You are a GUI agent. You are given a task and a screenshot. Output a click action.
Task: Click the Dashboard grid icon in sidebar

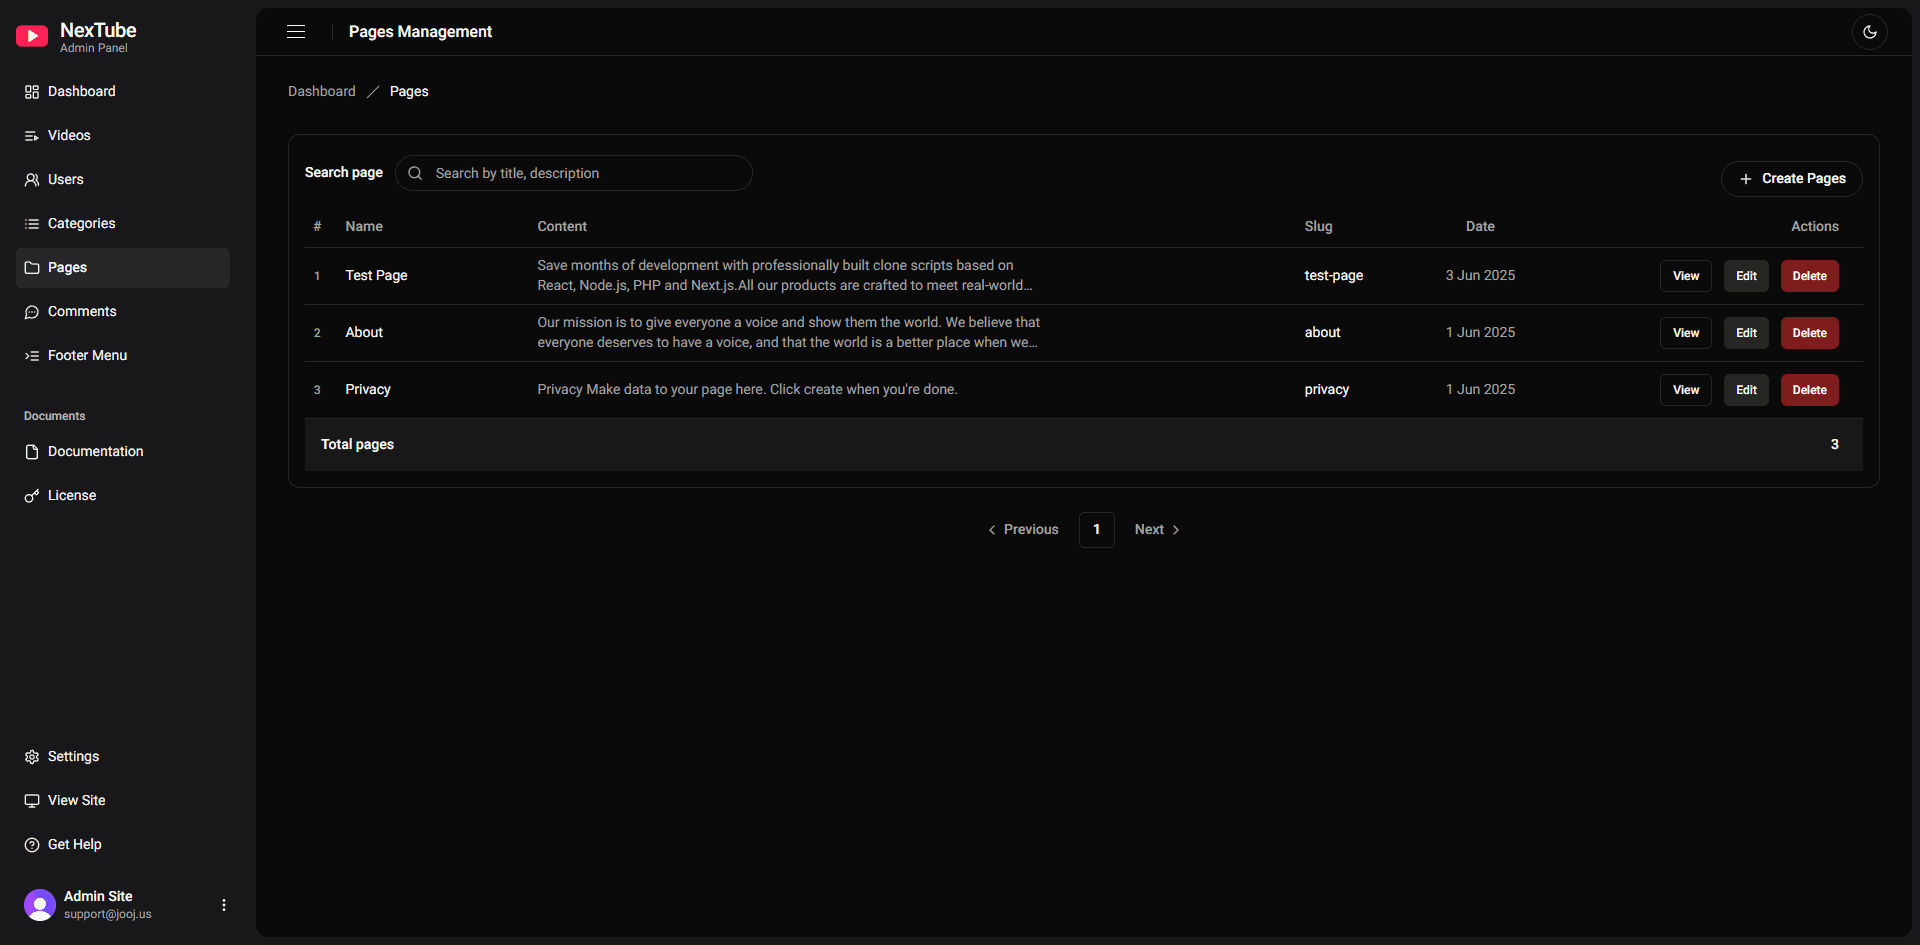[32, 92]
